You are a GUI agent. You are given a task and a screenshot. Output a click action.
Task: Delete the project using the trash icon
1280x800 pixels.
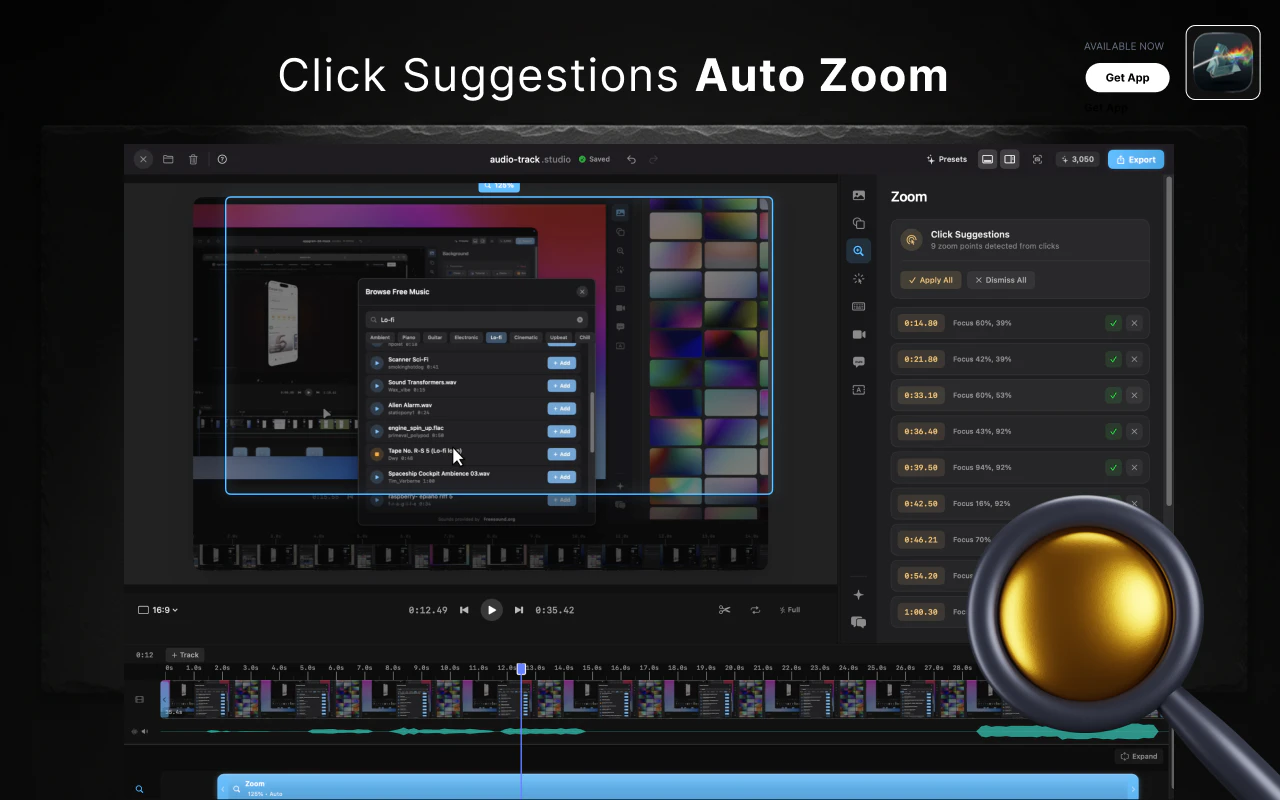(193, 159)
